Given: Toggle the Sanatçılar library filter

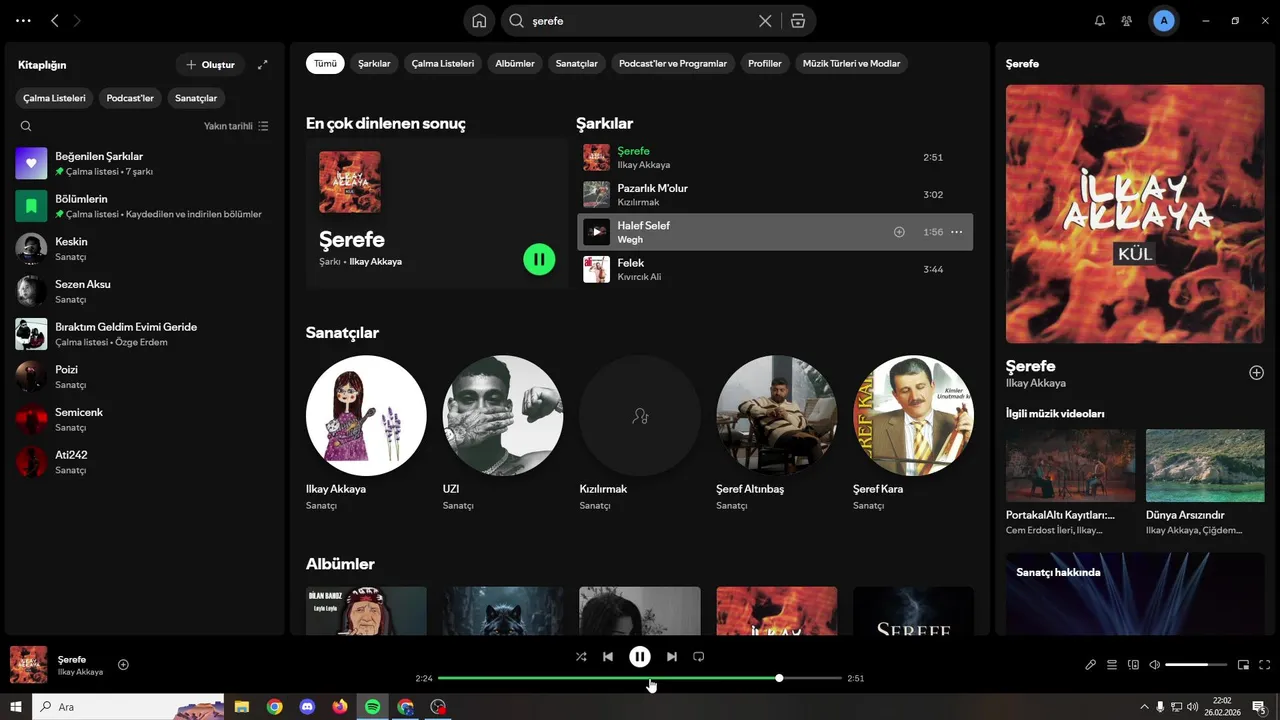Looking at the screenshot, I should coord(196,98).
